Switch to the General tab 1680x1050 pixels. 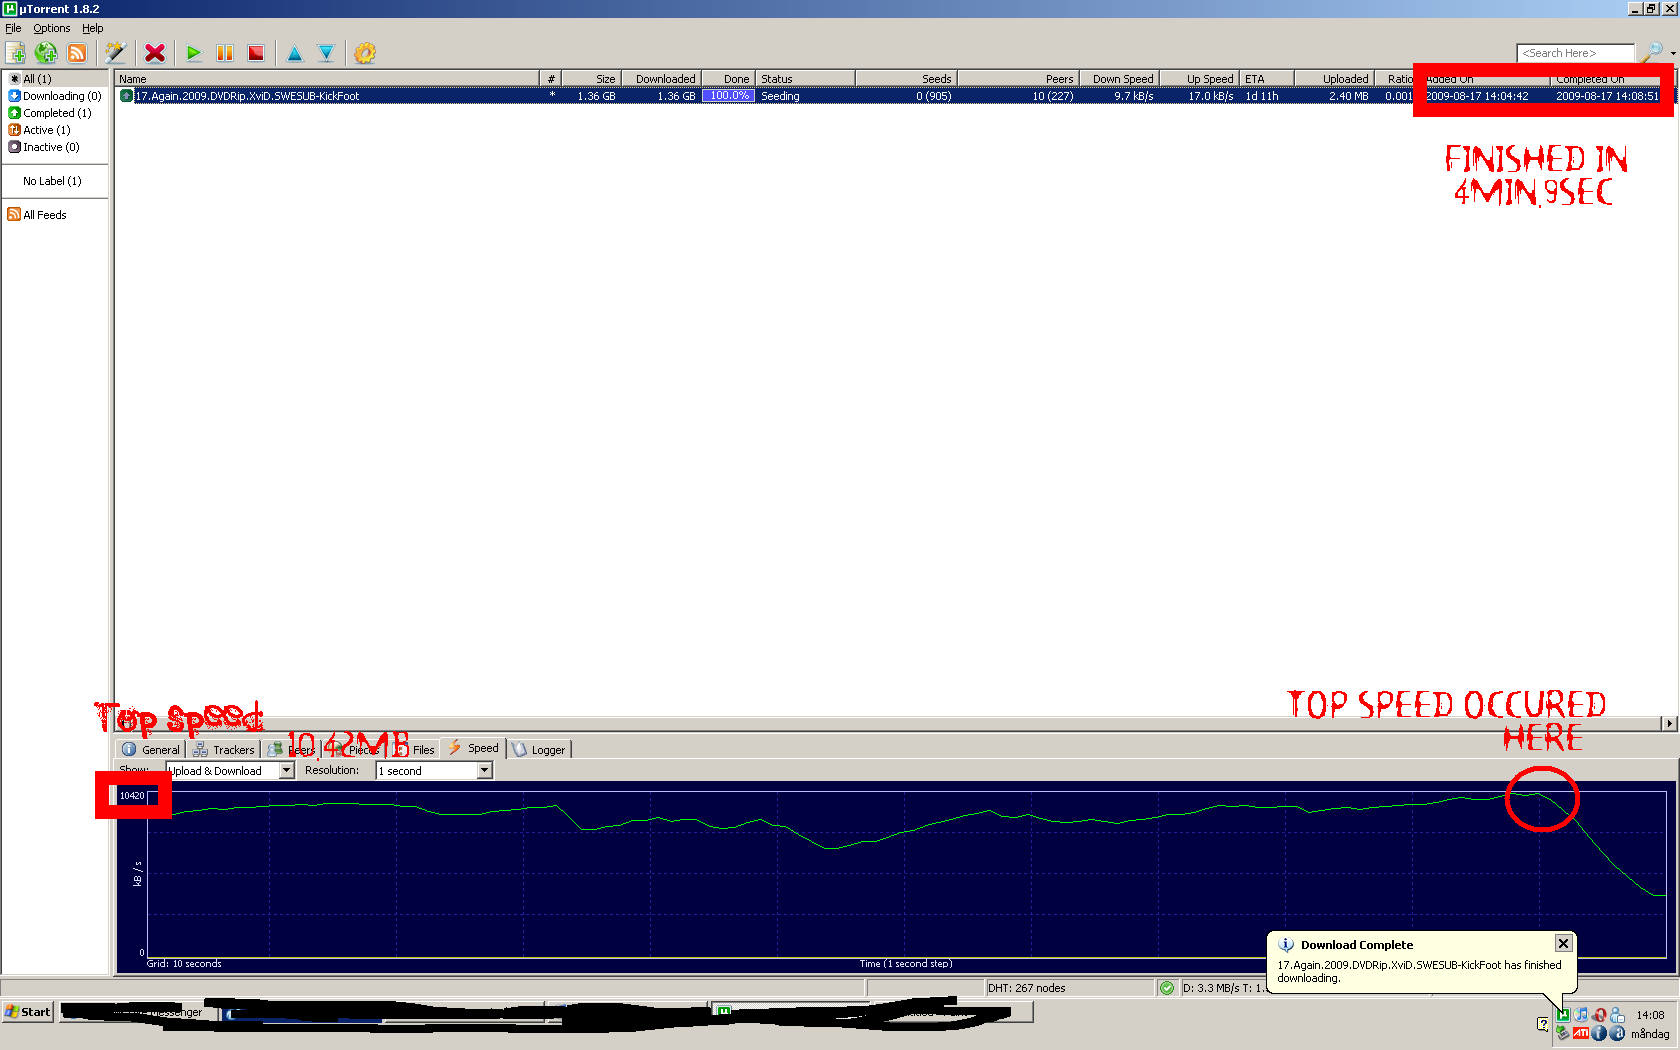[x=151, y=749]
